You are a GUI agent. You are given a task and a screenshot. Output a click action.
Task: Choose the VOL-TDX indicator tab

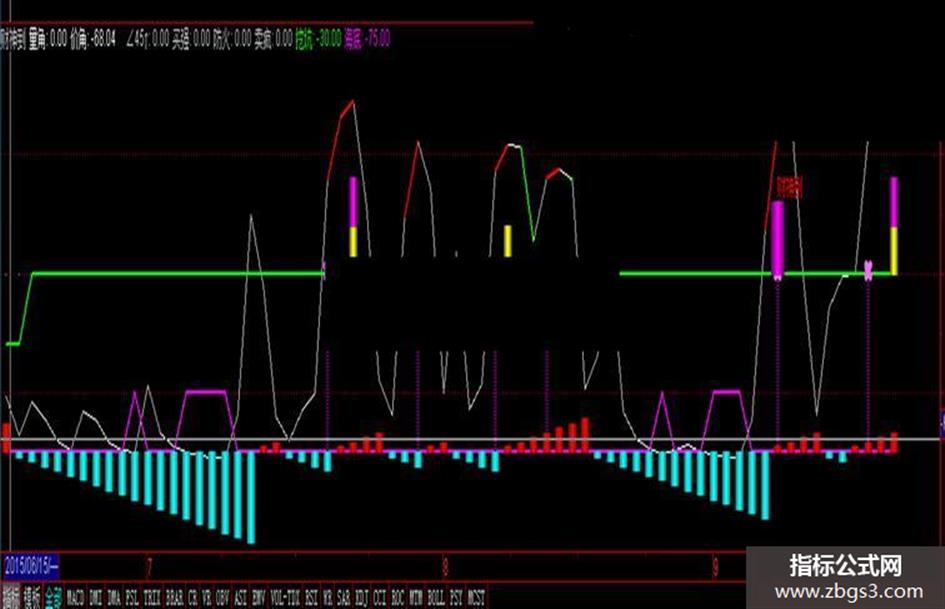[285, 598]
